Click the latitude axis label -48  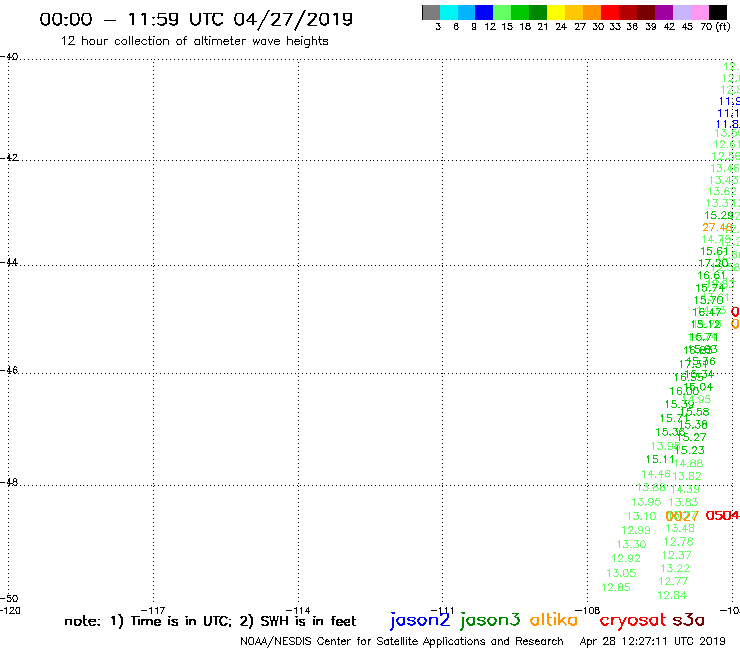pyautogui.click(x=8, y=482)
